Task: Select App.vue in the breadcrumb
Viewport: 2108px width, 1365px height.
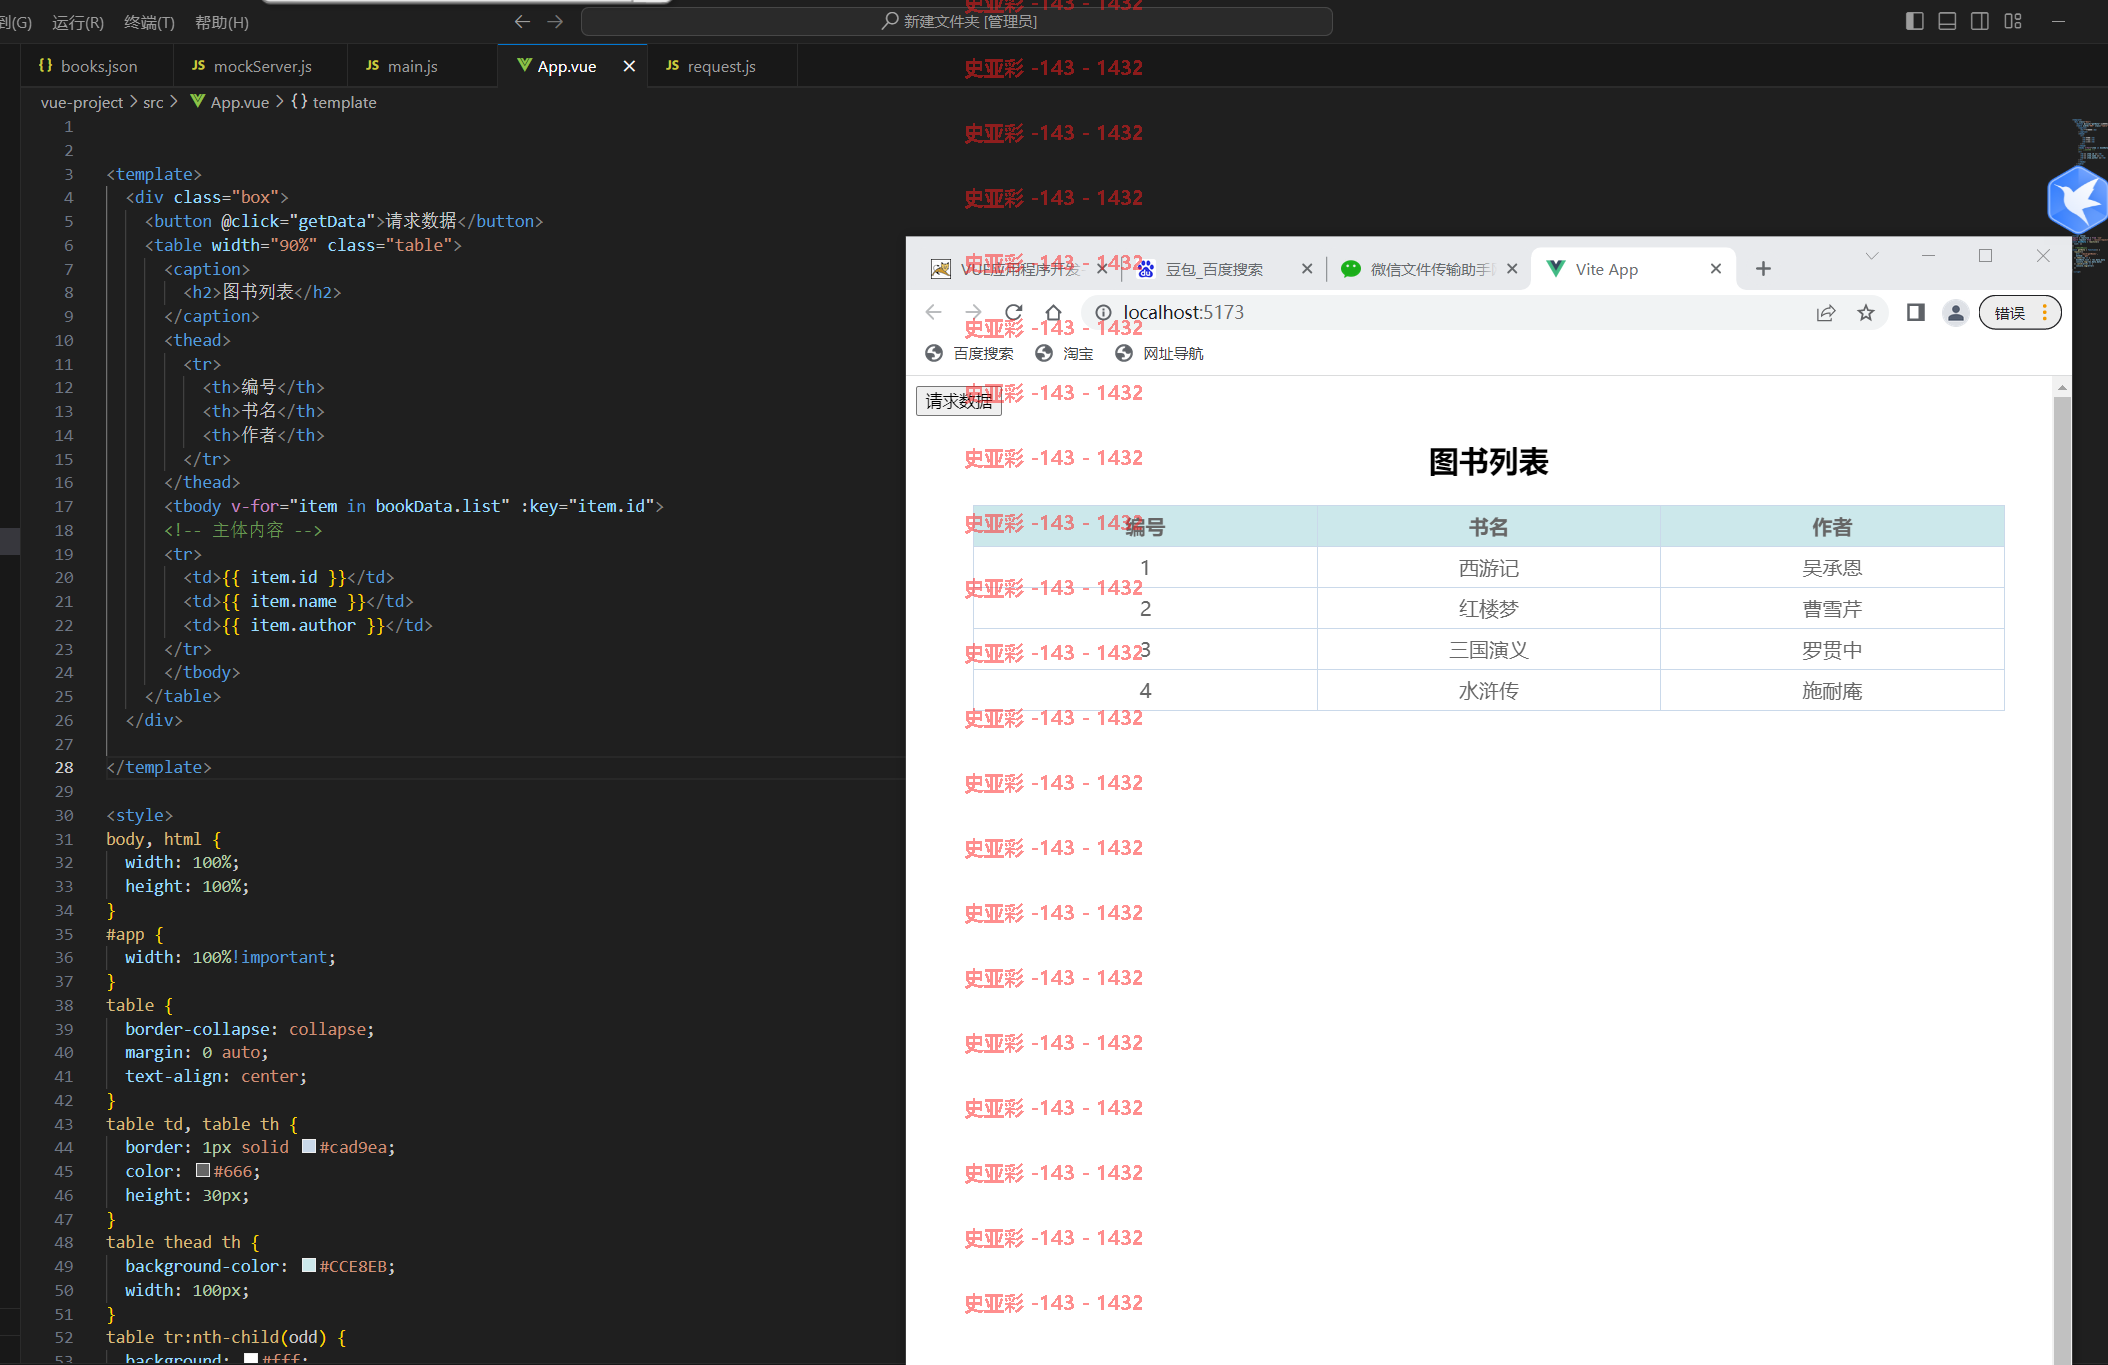Action: pyautogui.click(x=229, y=102)
